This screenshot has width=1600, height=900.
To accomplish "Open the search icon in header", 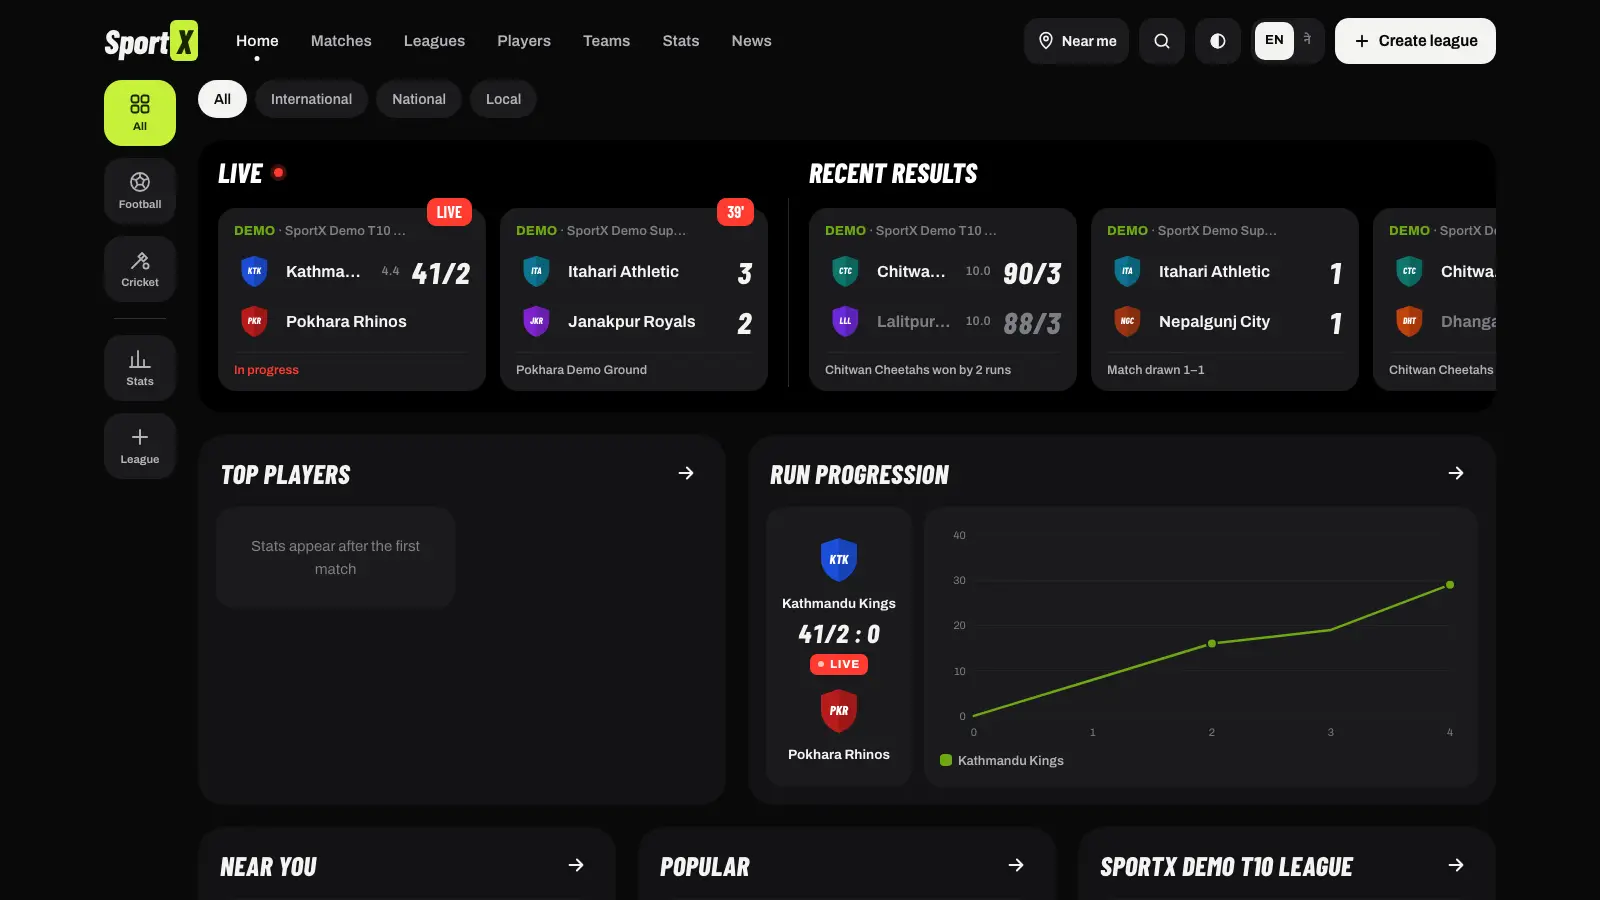I will point(1162,41).
